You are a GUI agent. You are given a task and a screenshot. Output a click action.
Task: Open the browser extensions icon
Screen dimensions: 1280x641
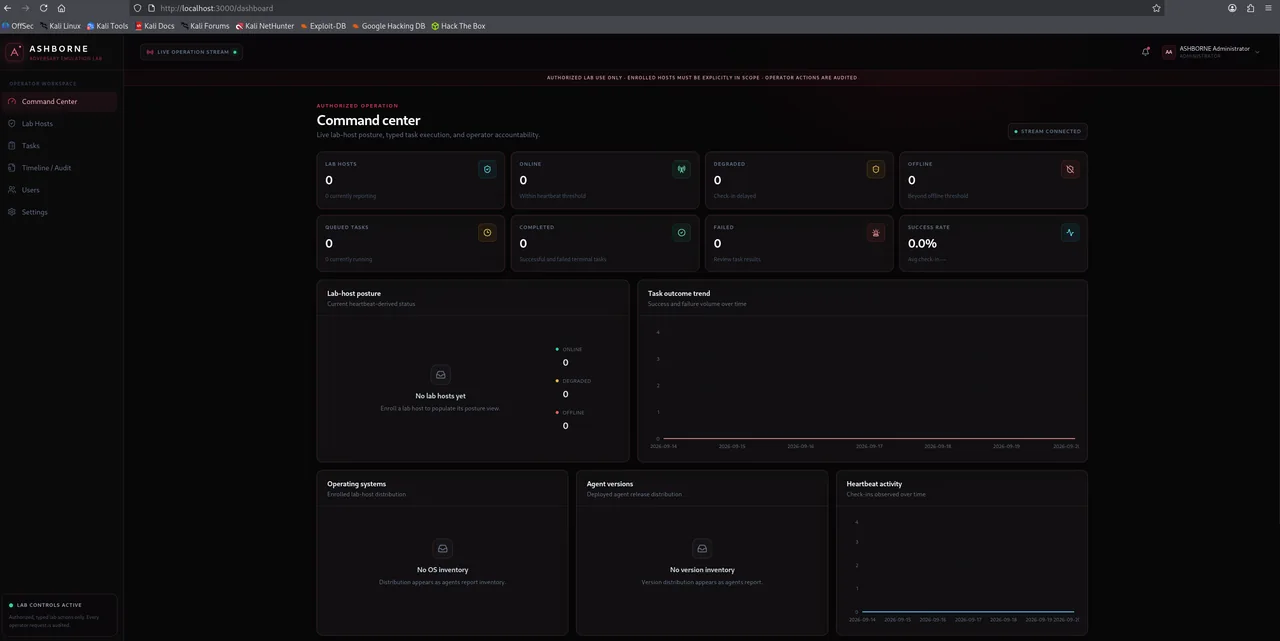1250,8
